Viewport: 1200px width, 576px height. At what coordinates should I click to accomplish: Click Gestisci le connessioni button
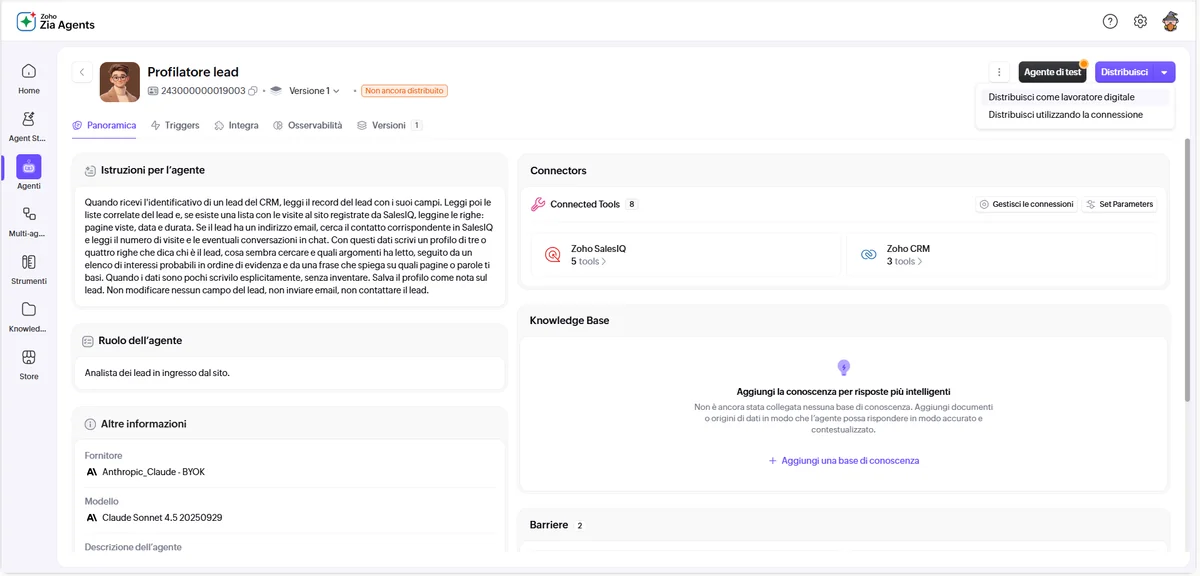[x=1026, y=204]
